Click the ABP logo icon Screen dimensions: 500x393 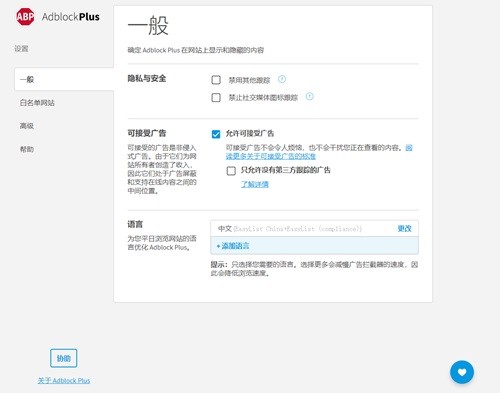pyautogui.click(x=25, y=17)
